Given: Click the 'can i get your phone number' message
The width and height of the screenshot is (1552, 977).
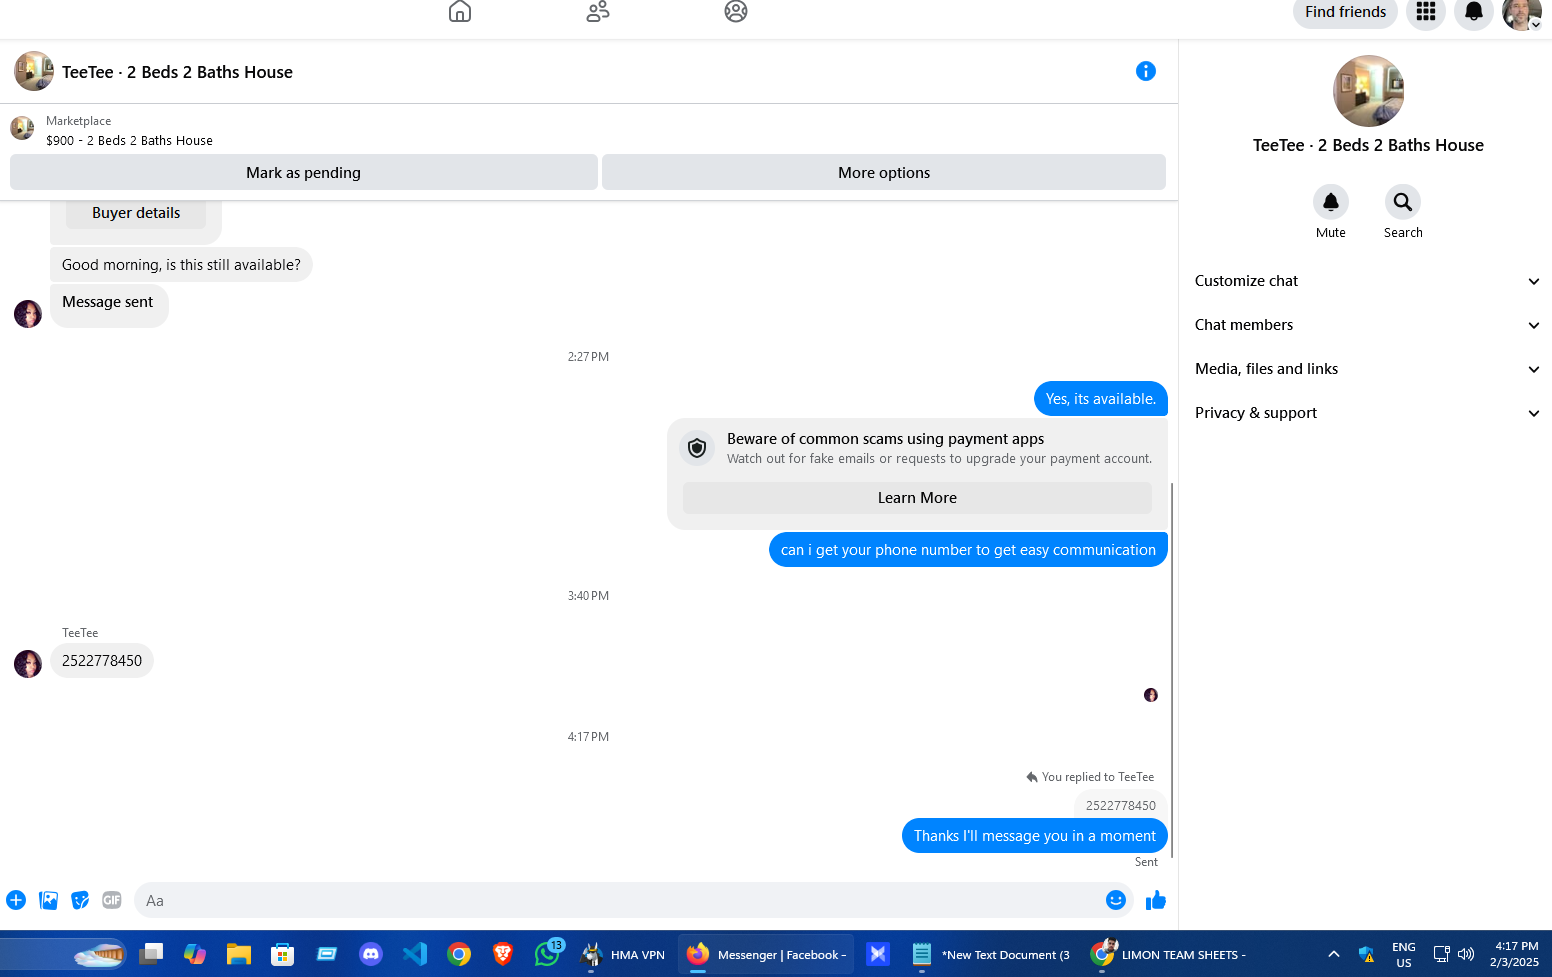Looking at the screenshot, I should click(968, 550).
